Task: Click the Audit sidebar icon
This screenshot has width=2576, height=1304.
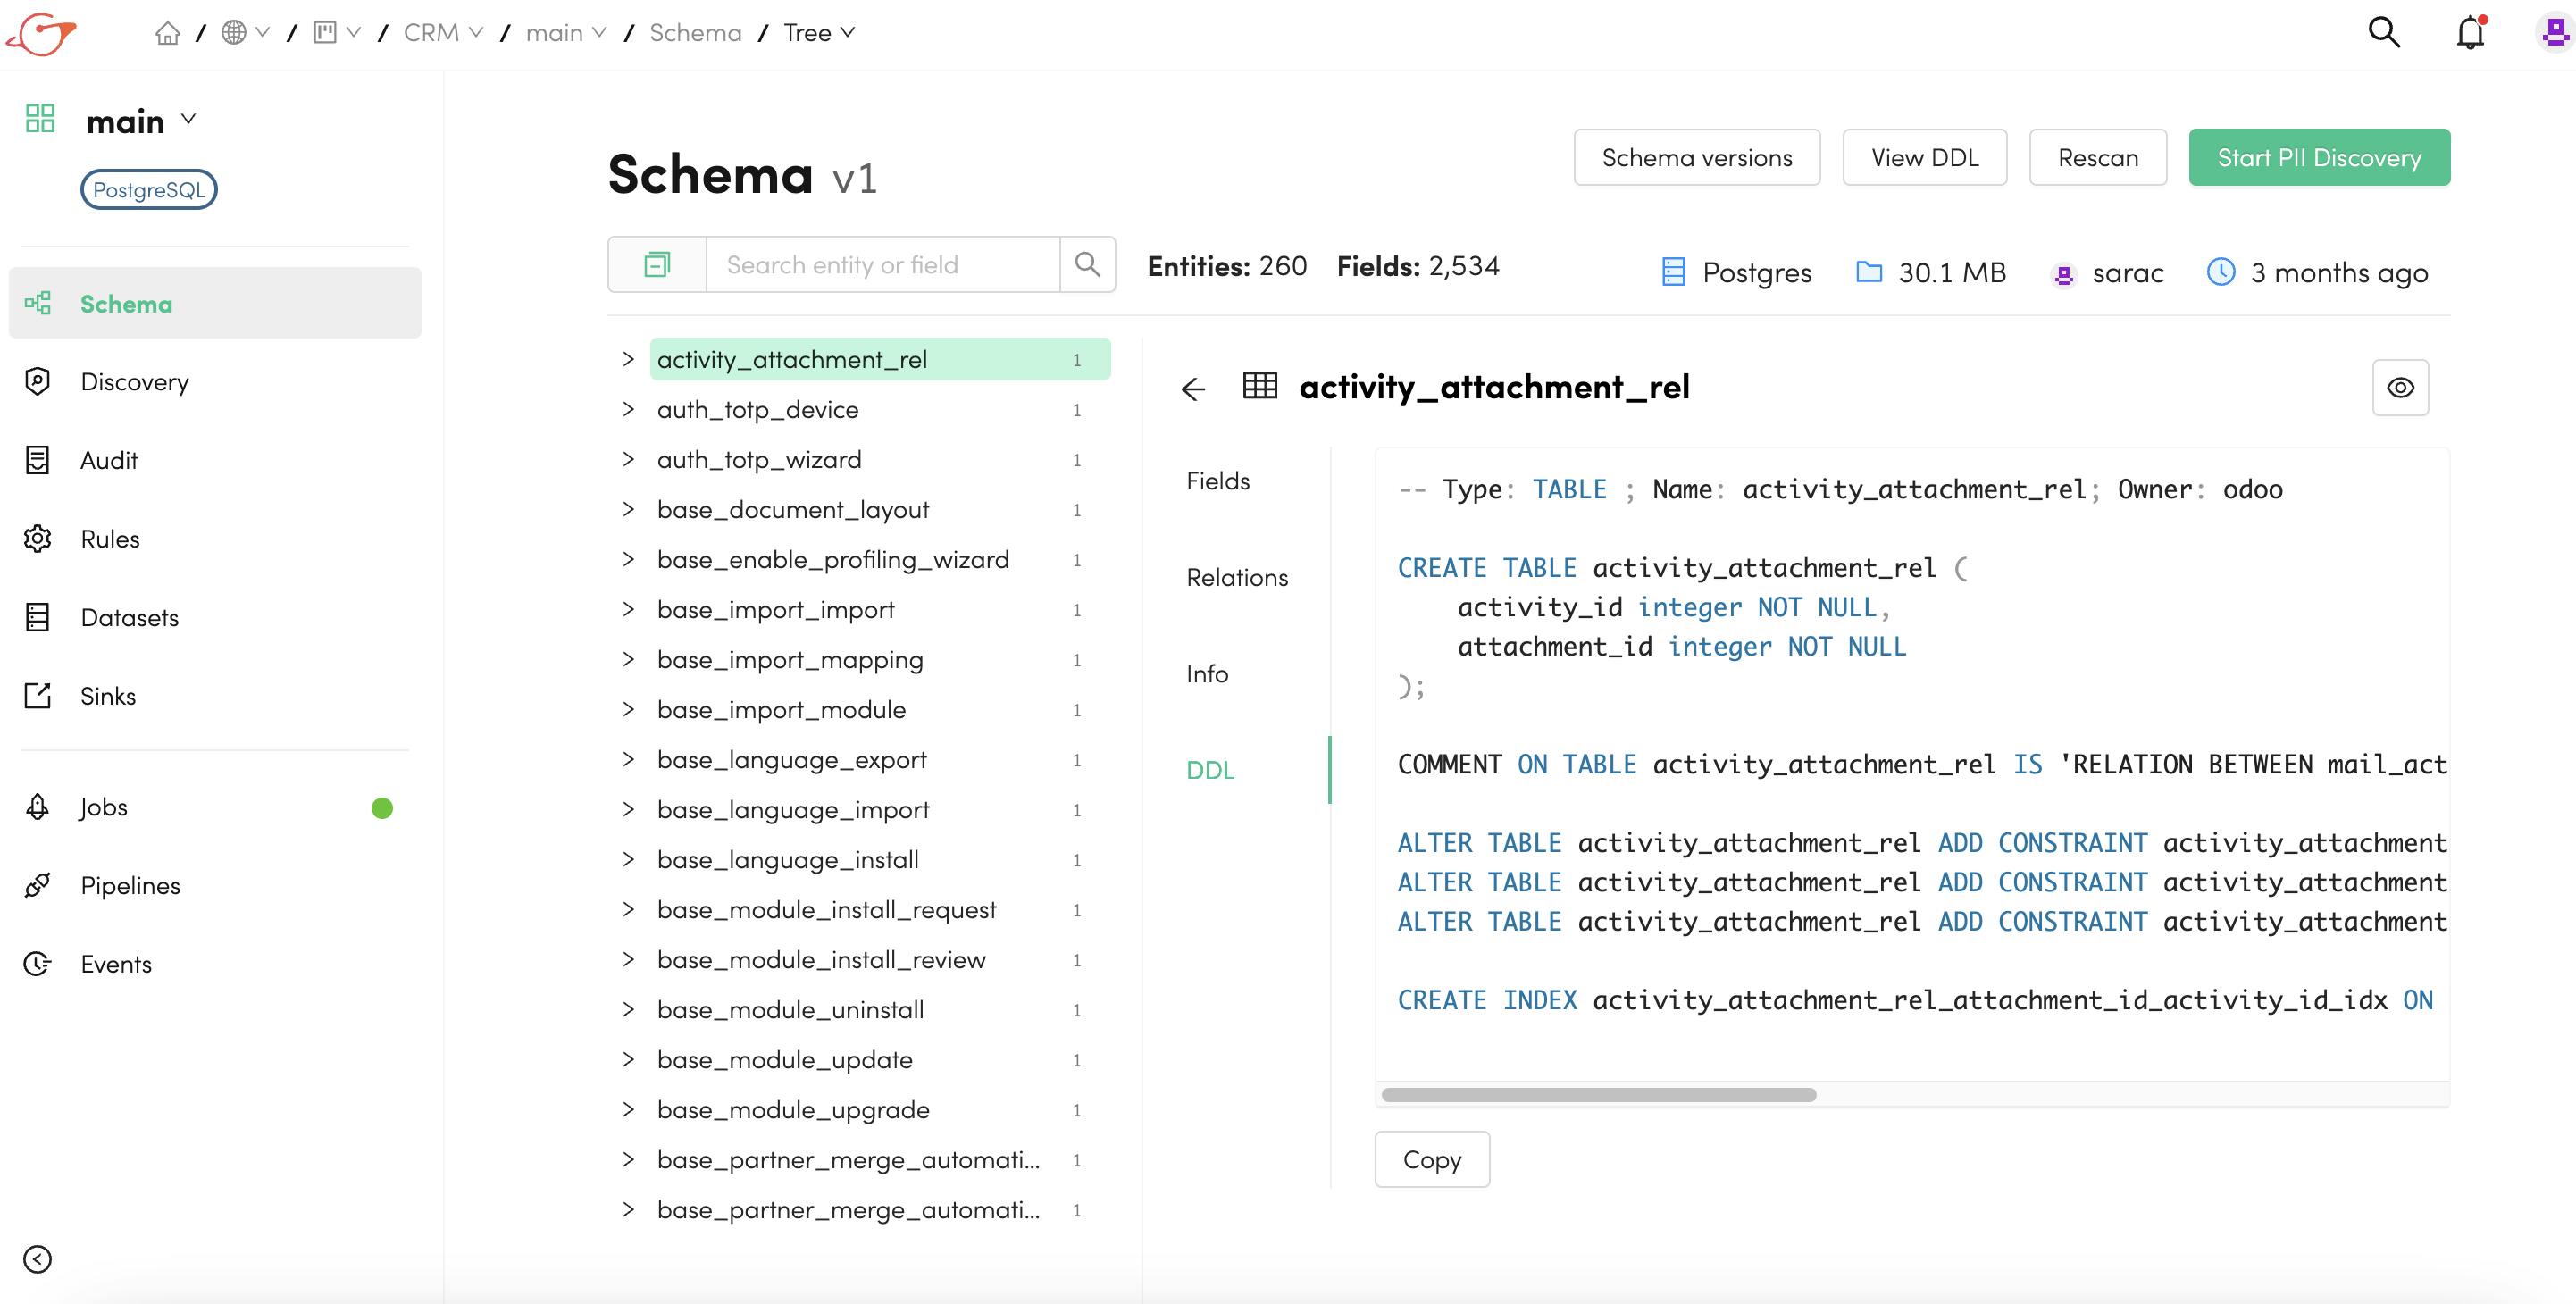Action: click(x=38, y=460)
